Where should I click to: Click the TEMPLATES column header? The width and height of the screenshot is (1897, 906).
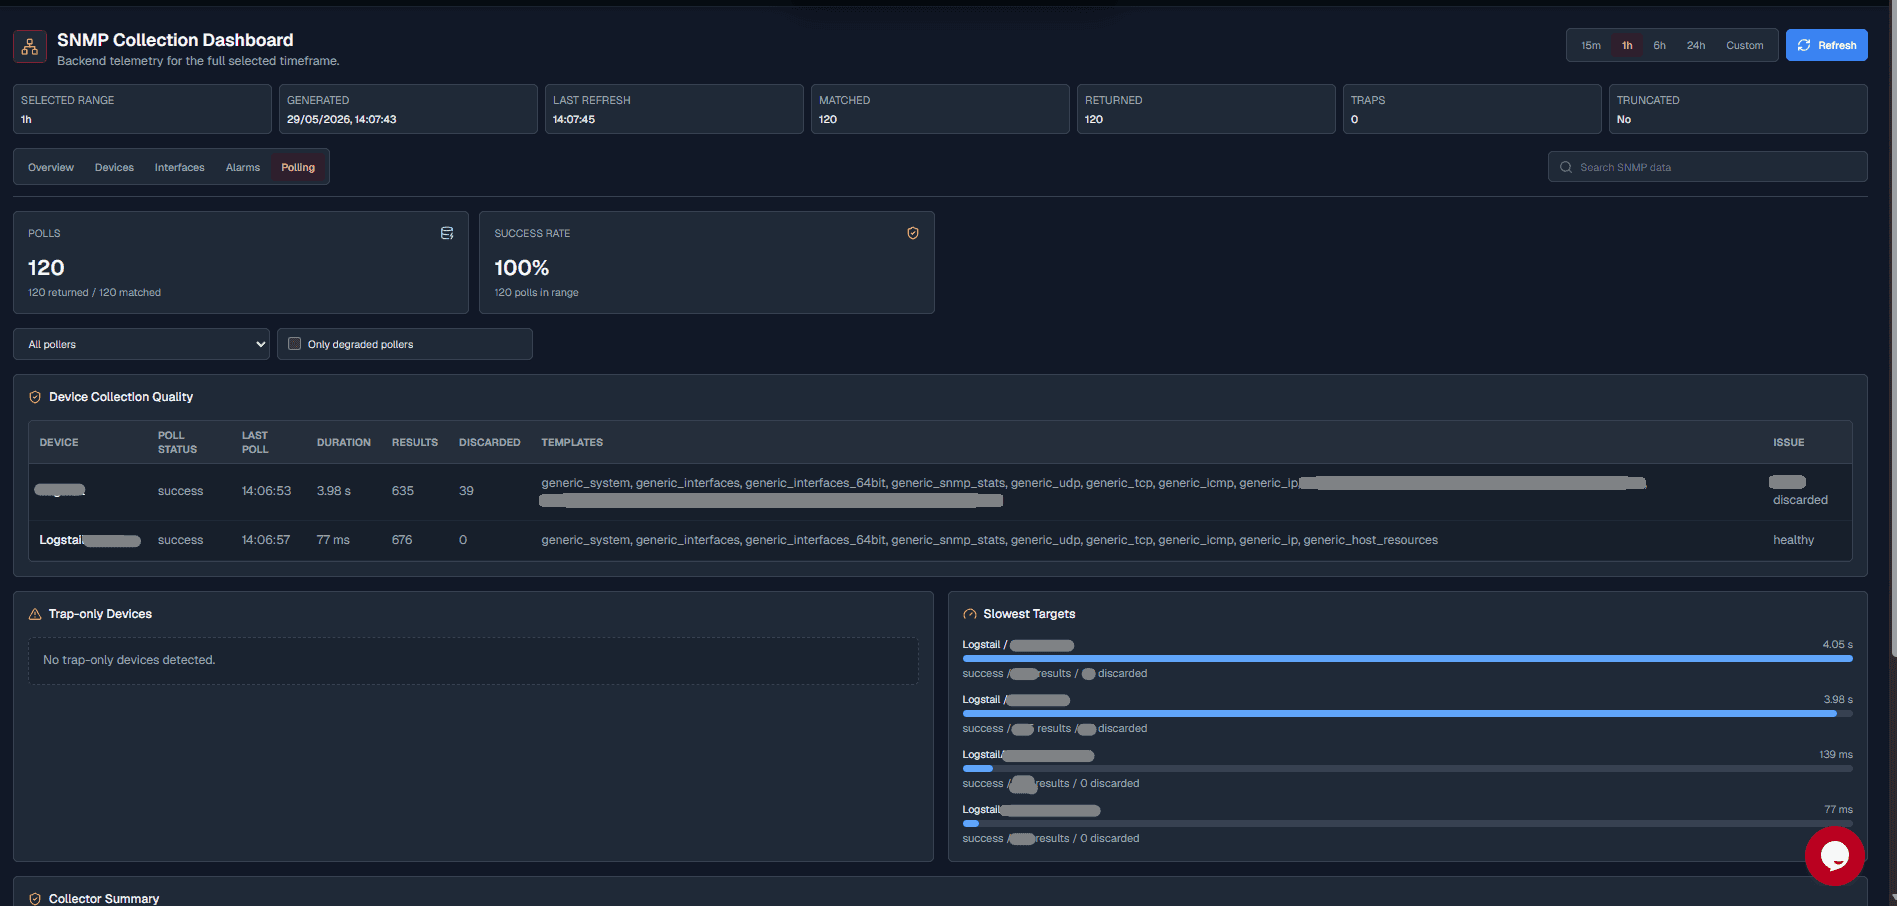tap(572, 442)
